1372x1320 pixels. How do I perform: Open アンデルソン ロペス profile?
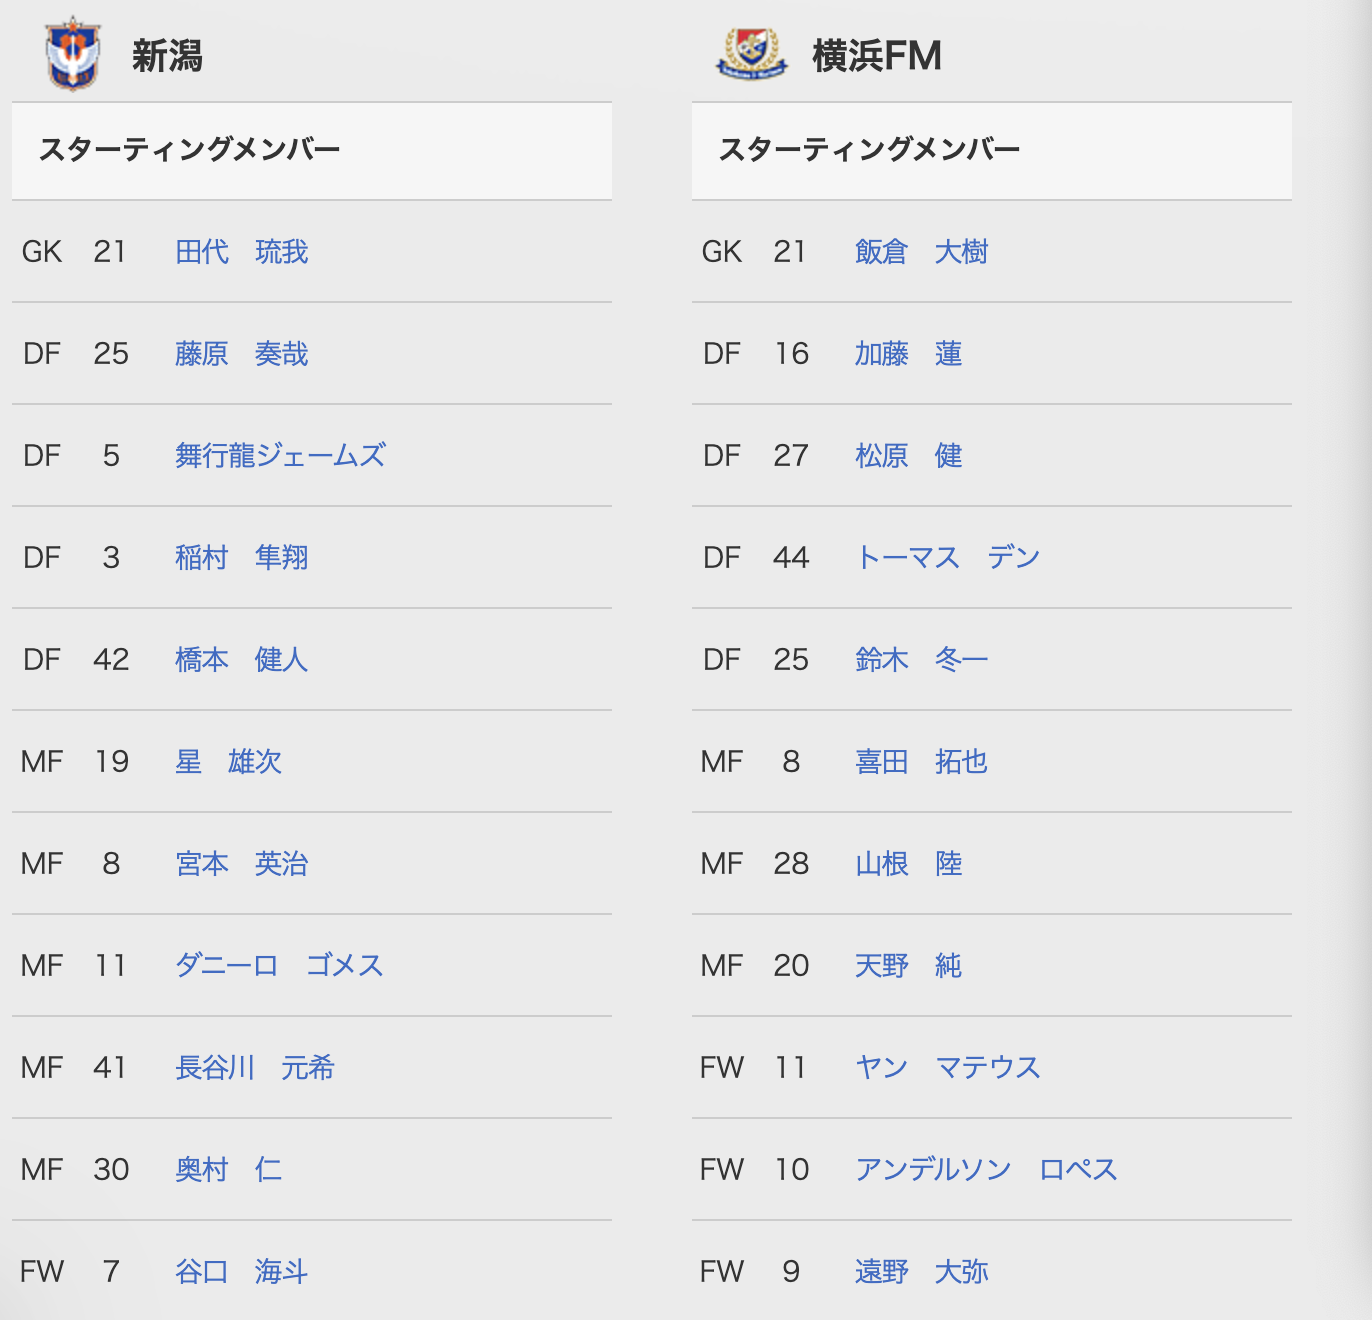pos(986,1170)
